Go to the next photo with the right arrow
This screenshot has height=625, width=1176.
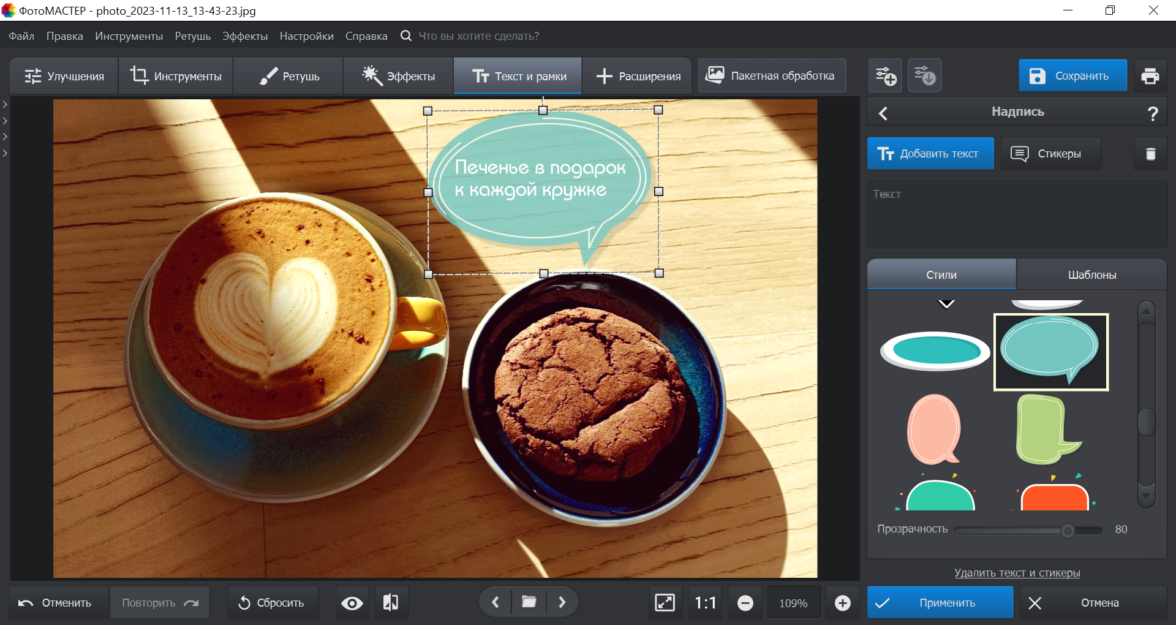tap(562, 602)
